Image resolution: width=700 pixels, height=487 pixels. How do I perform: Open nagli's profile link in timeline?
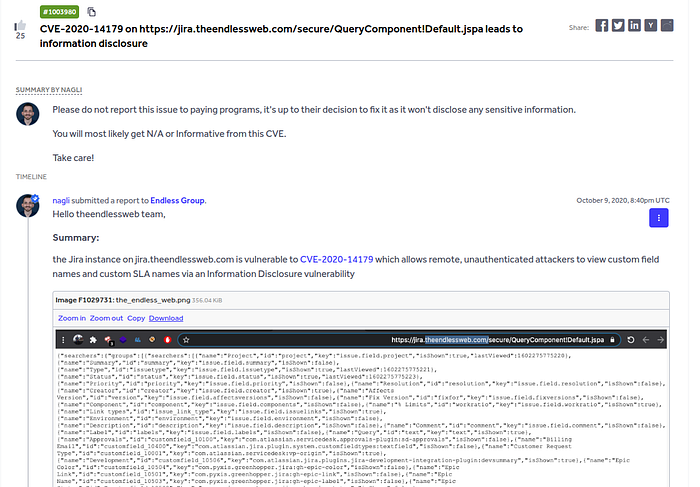click(61, 200)
